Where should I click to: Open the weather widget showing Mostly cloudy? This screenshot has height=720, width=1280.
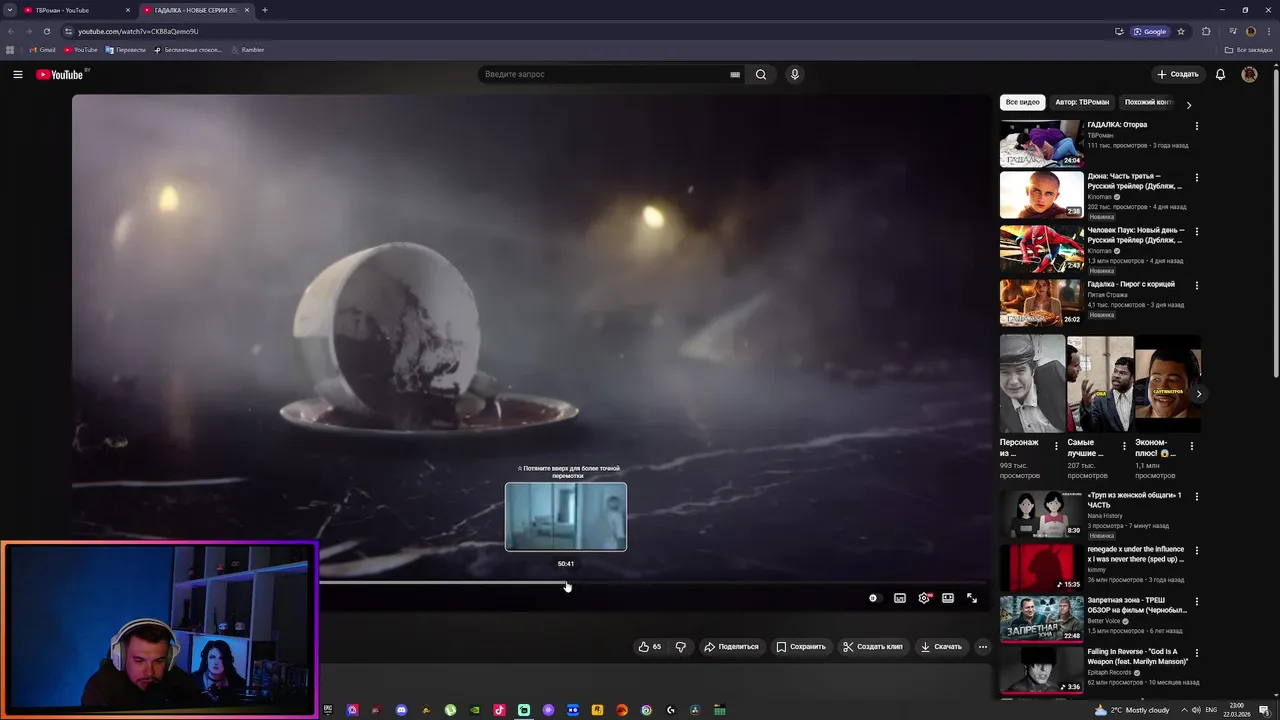coord(1133,710)
